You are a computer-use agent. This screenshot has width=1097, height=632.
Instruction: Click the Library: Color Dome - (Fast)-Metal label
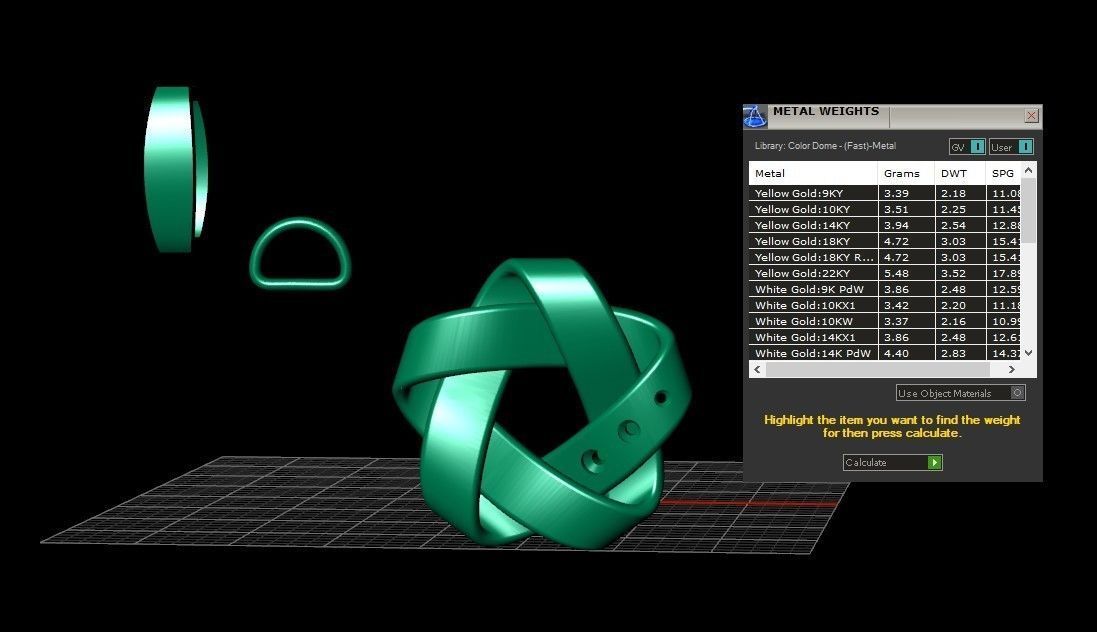(825, 146)
